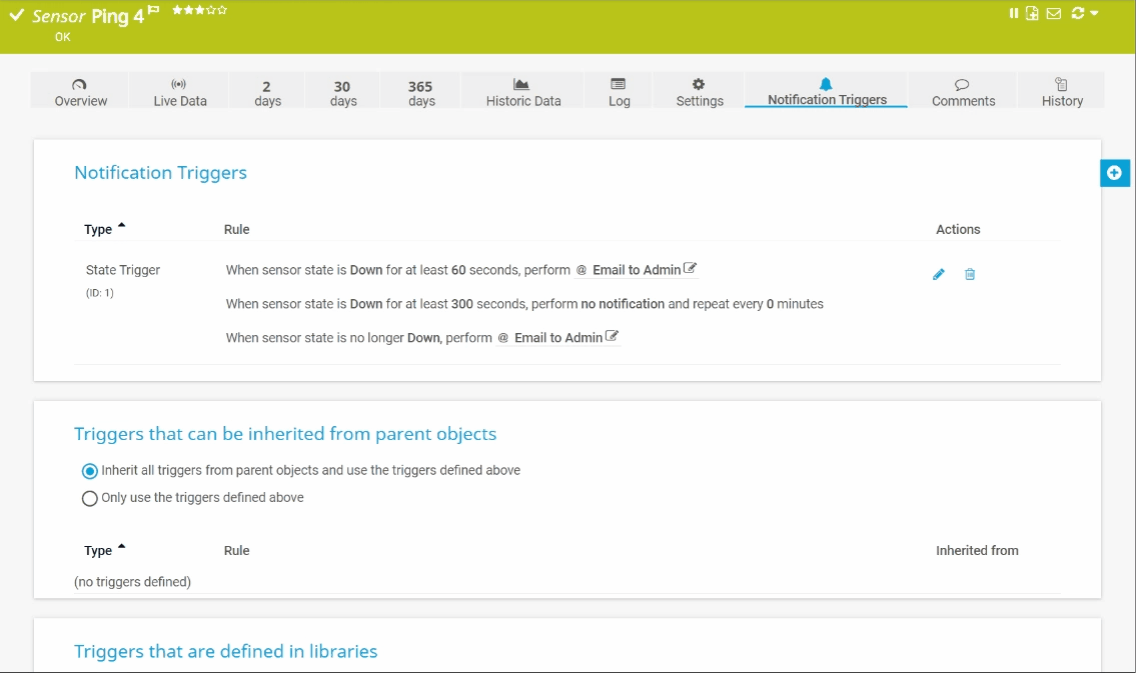Delete the State Trigger via trash icon
This screenshot has width=1136, height=673.
[x=969, y=274]
